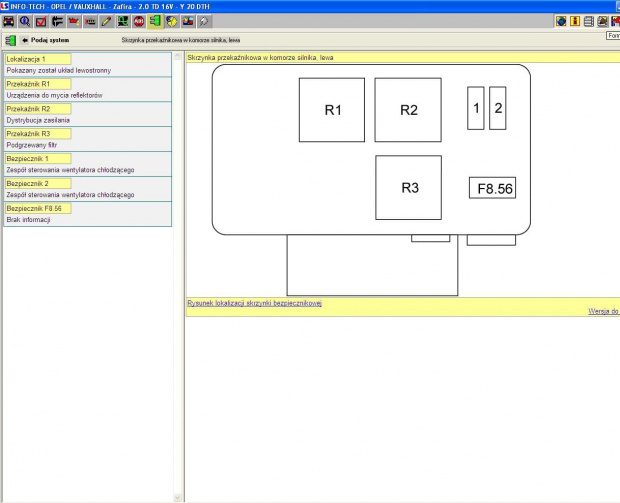Open the red checkmark toolbar icon
The height and width of the screenshot is (503, 620).
pos(41,21)
